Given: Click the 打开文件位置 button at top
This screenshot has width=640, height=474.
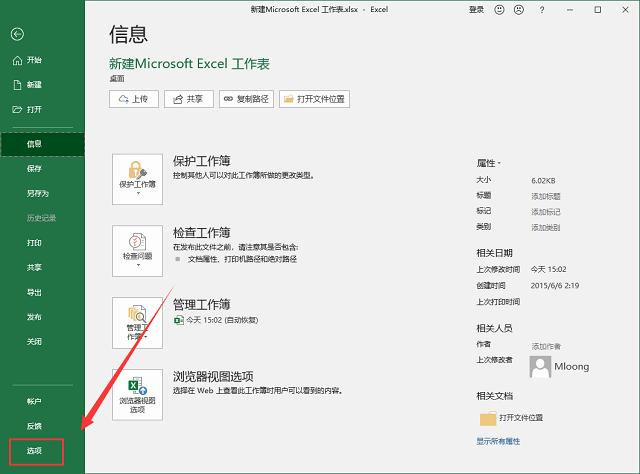Looking at the screenshot, I should click(314, 99).
